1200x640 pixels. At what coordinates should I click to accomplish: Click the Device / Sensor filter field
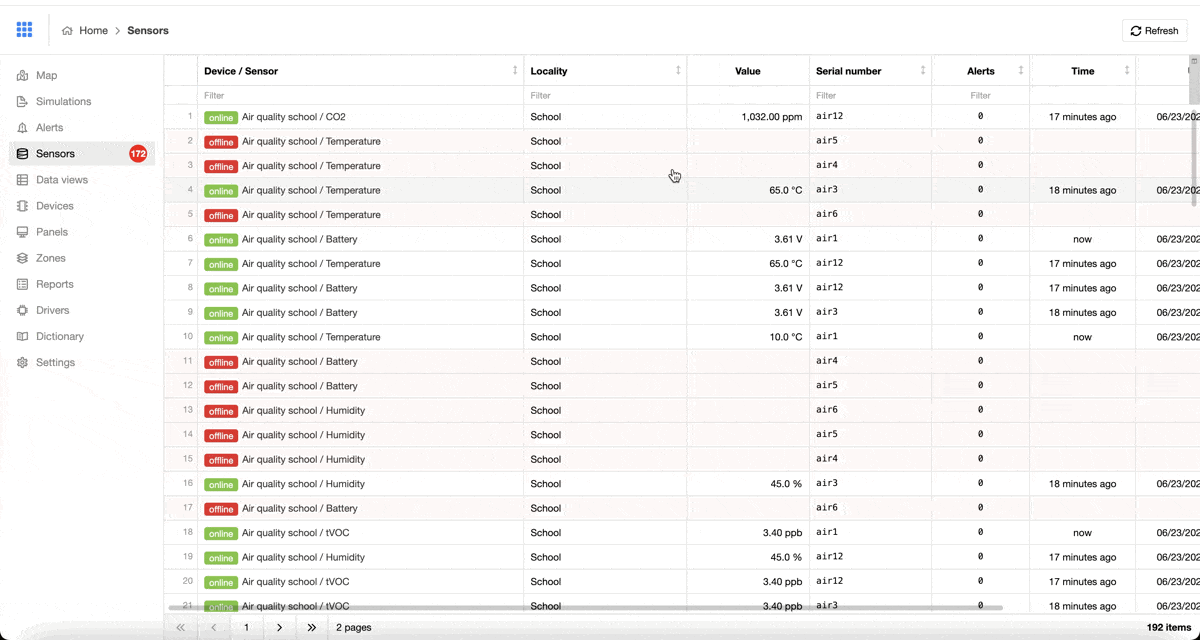[360, 96]
